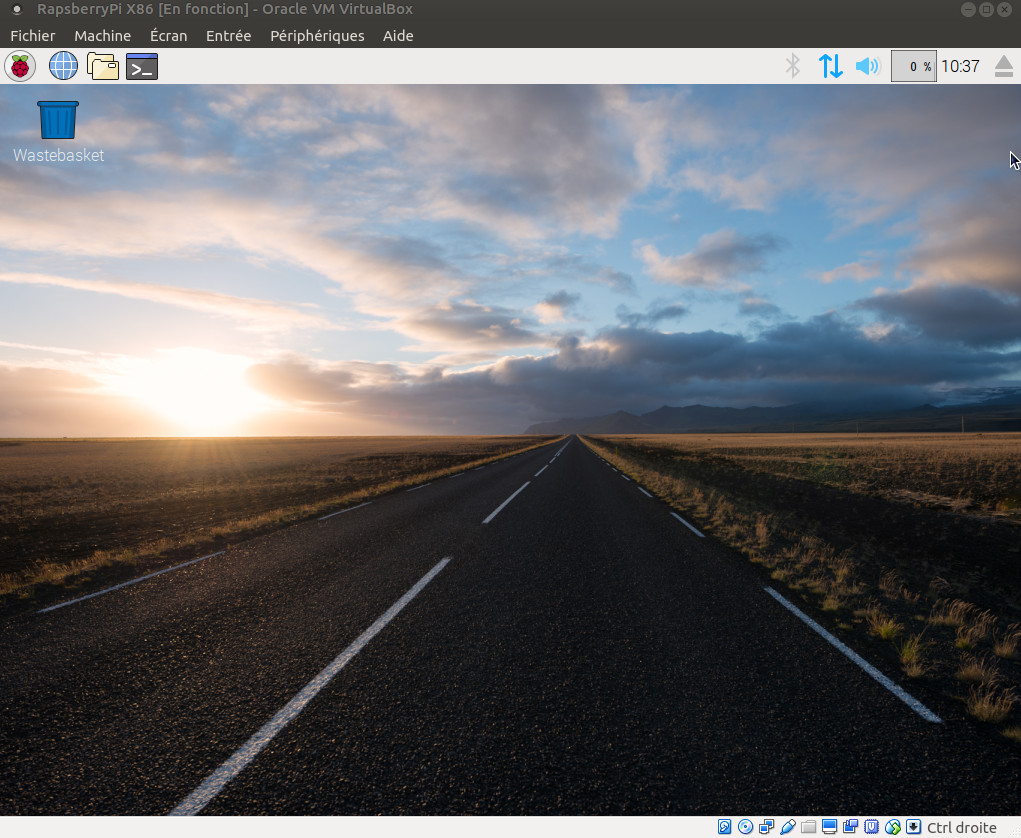Viewport: 1021px width, 838px height.
Task: Open the Entrée menu
Action: click(228, 36)
